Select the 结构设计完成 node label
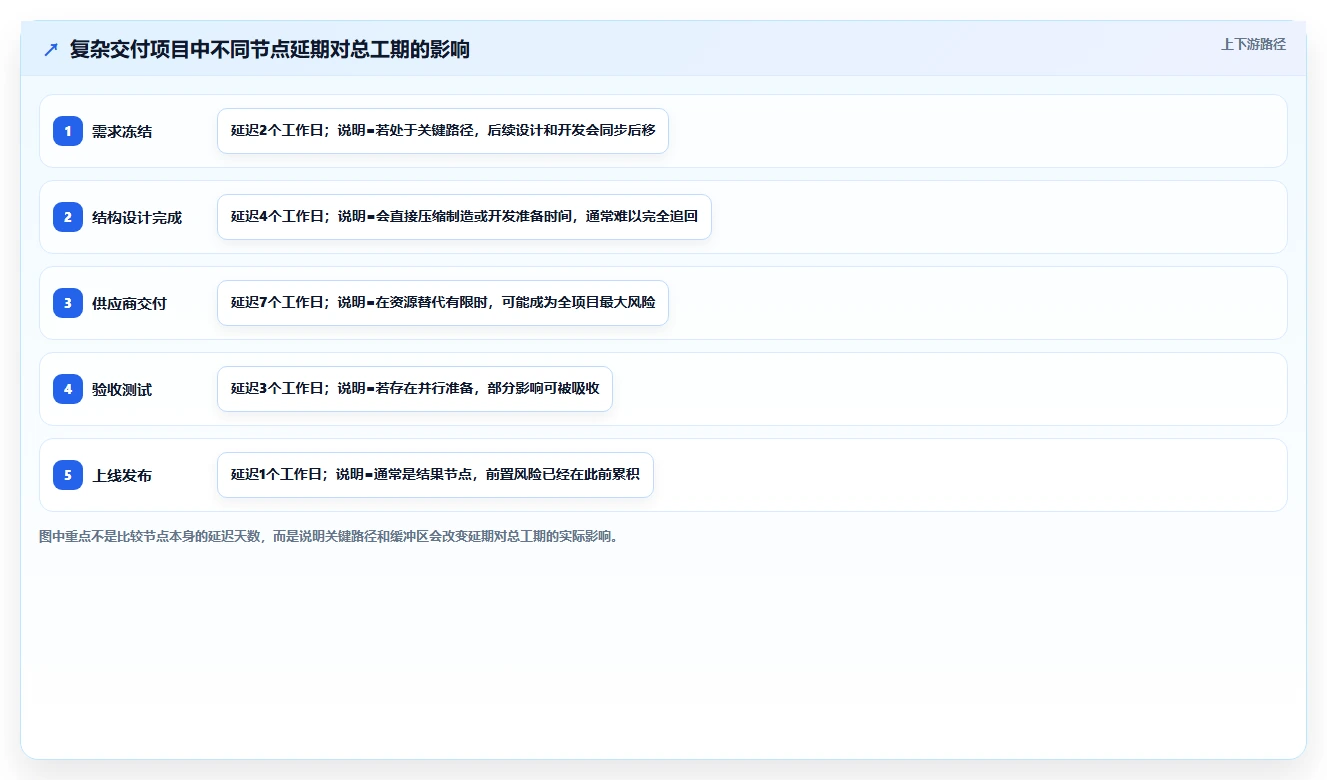 tap(137, 218)
